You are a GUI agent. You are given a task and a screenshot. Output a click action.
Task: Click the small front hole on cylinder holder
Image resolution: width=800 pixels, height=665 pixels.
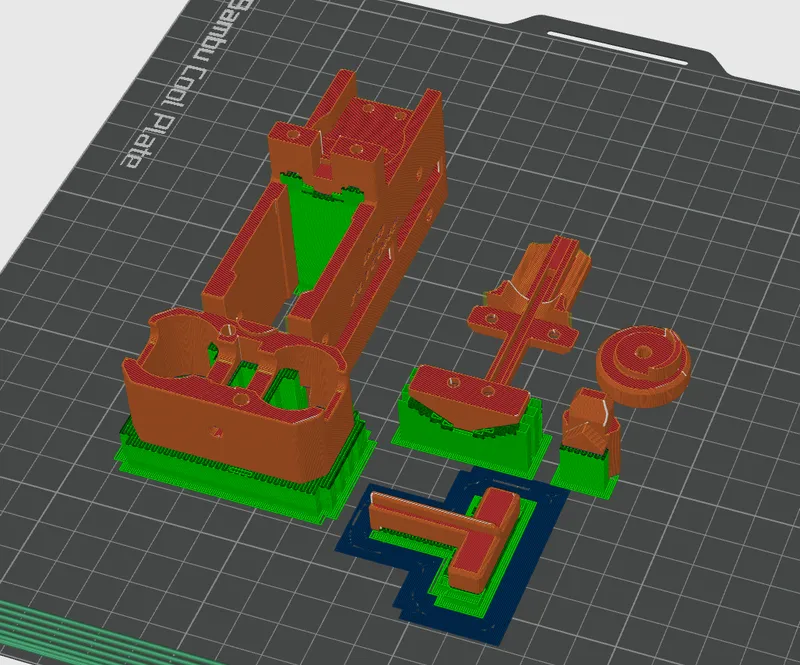(x=217, y=432)
